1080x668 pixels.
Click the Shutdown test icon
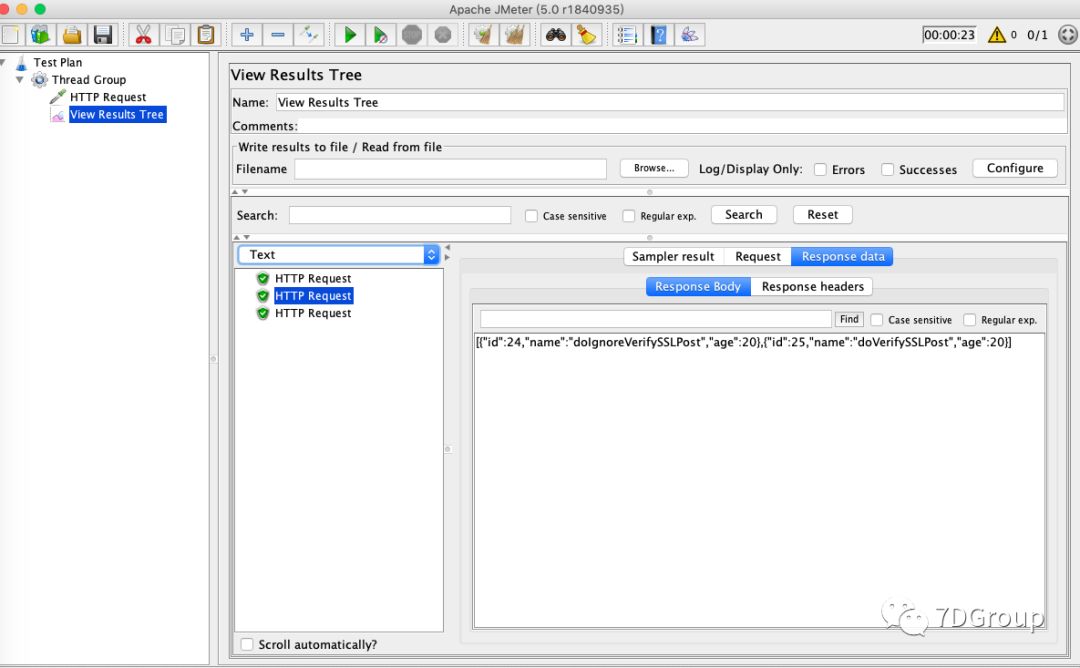coord(443,34)
